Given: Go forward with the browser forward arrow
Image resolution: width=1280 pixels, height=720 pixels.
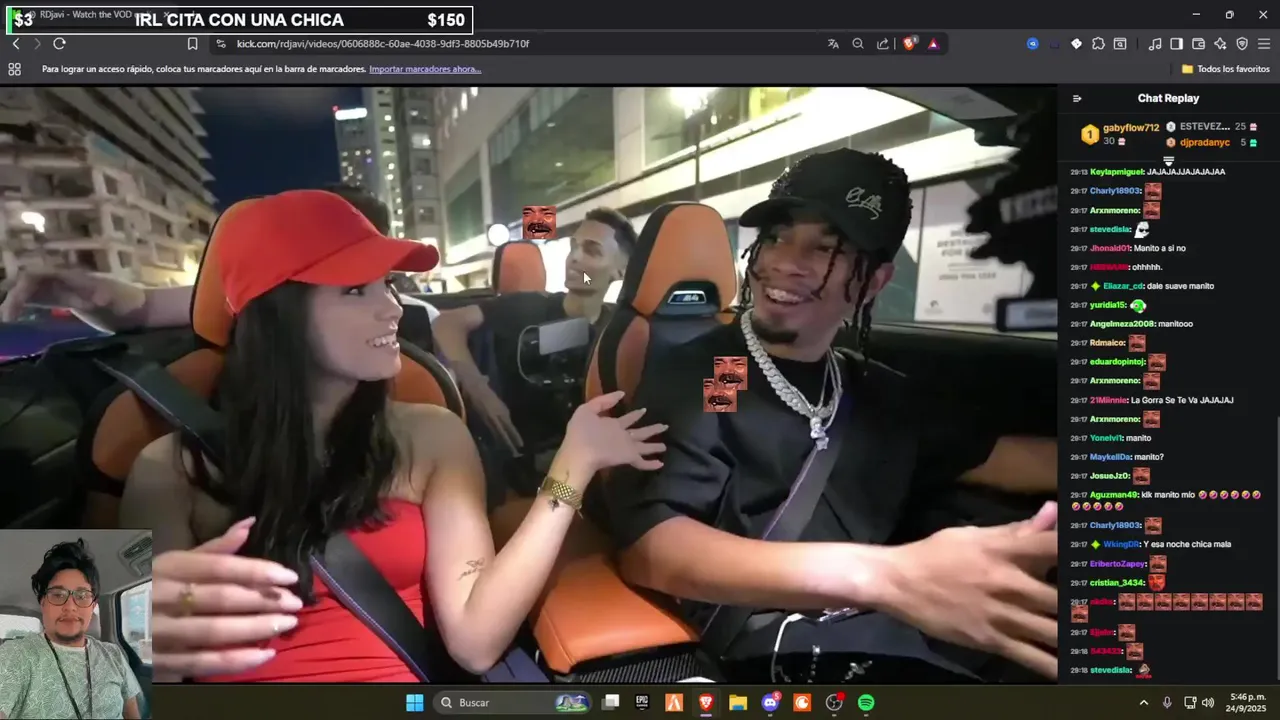Looking at the screenshot, I should 37,44.
